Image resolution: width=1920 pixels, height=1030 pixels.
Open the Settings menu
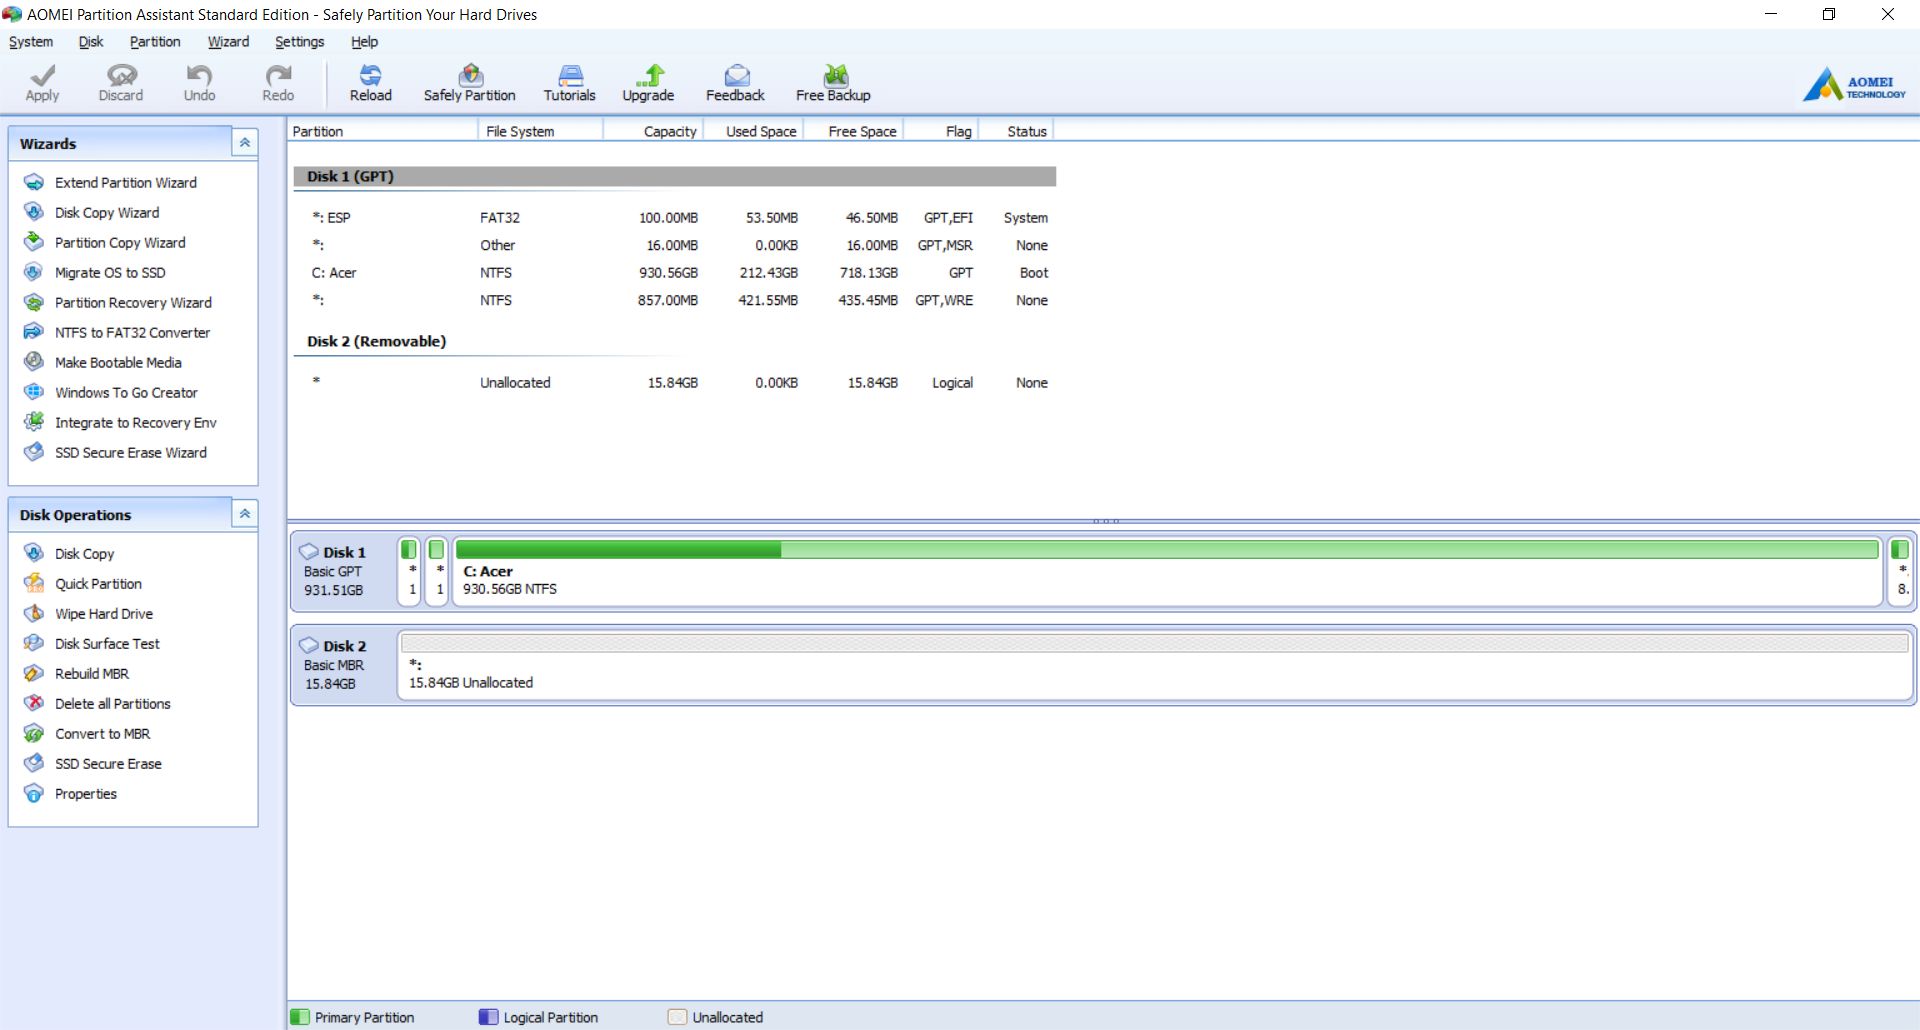[299, 42]
